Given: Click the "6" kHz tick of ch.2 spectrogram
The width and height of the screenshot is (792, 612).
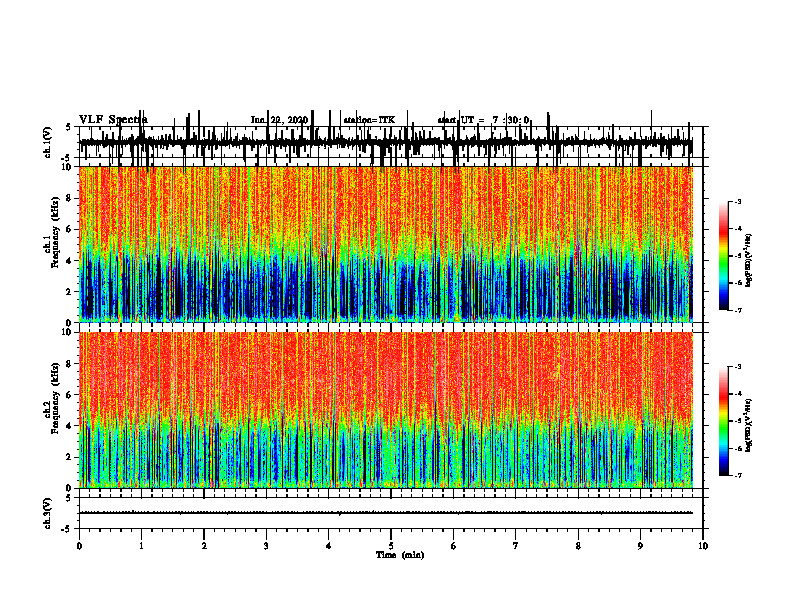Looking at the screenshot, I should pyautogui.click(x=70, y=394).
